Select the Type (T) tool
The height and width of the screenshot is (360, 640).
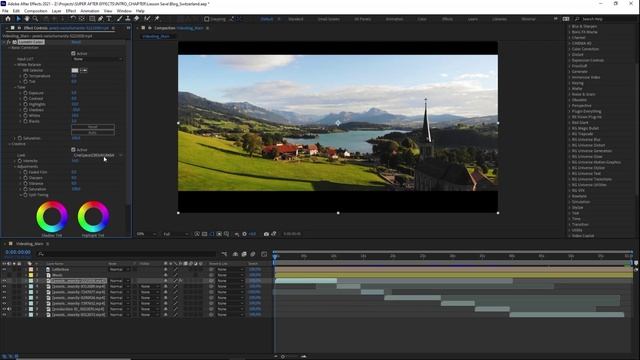click(x=109, y=19)
